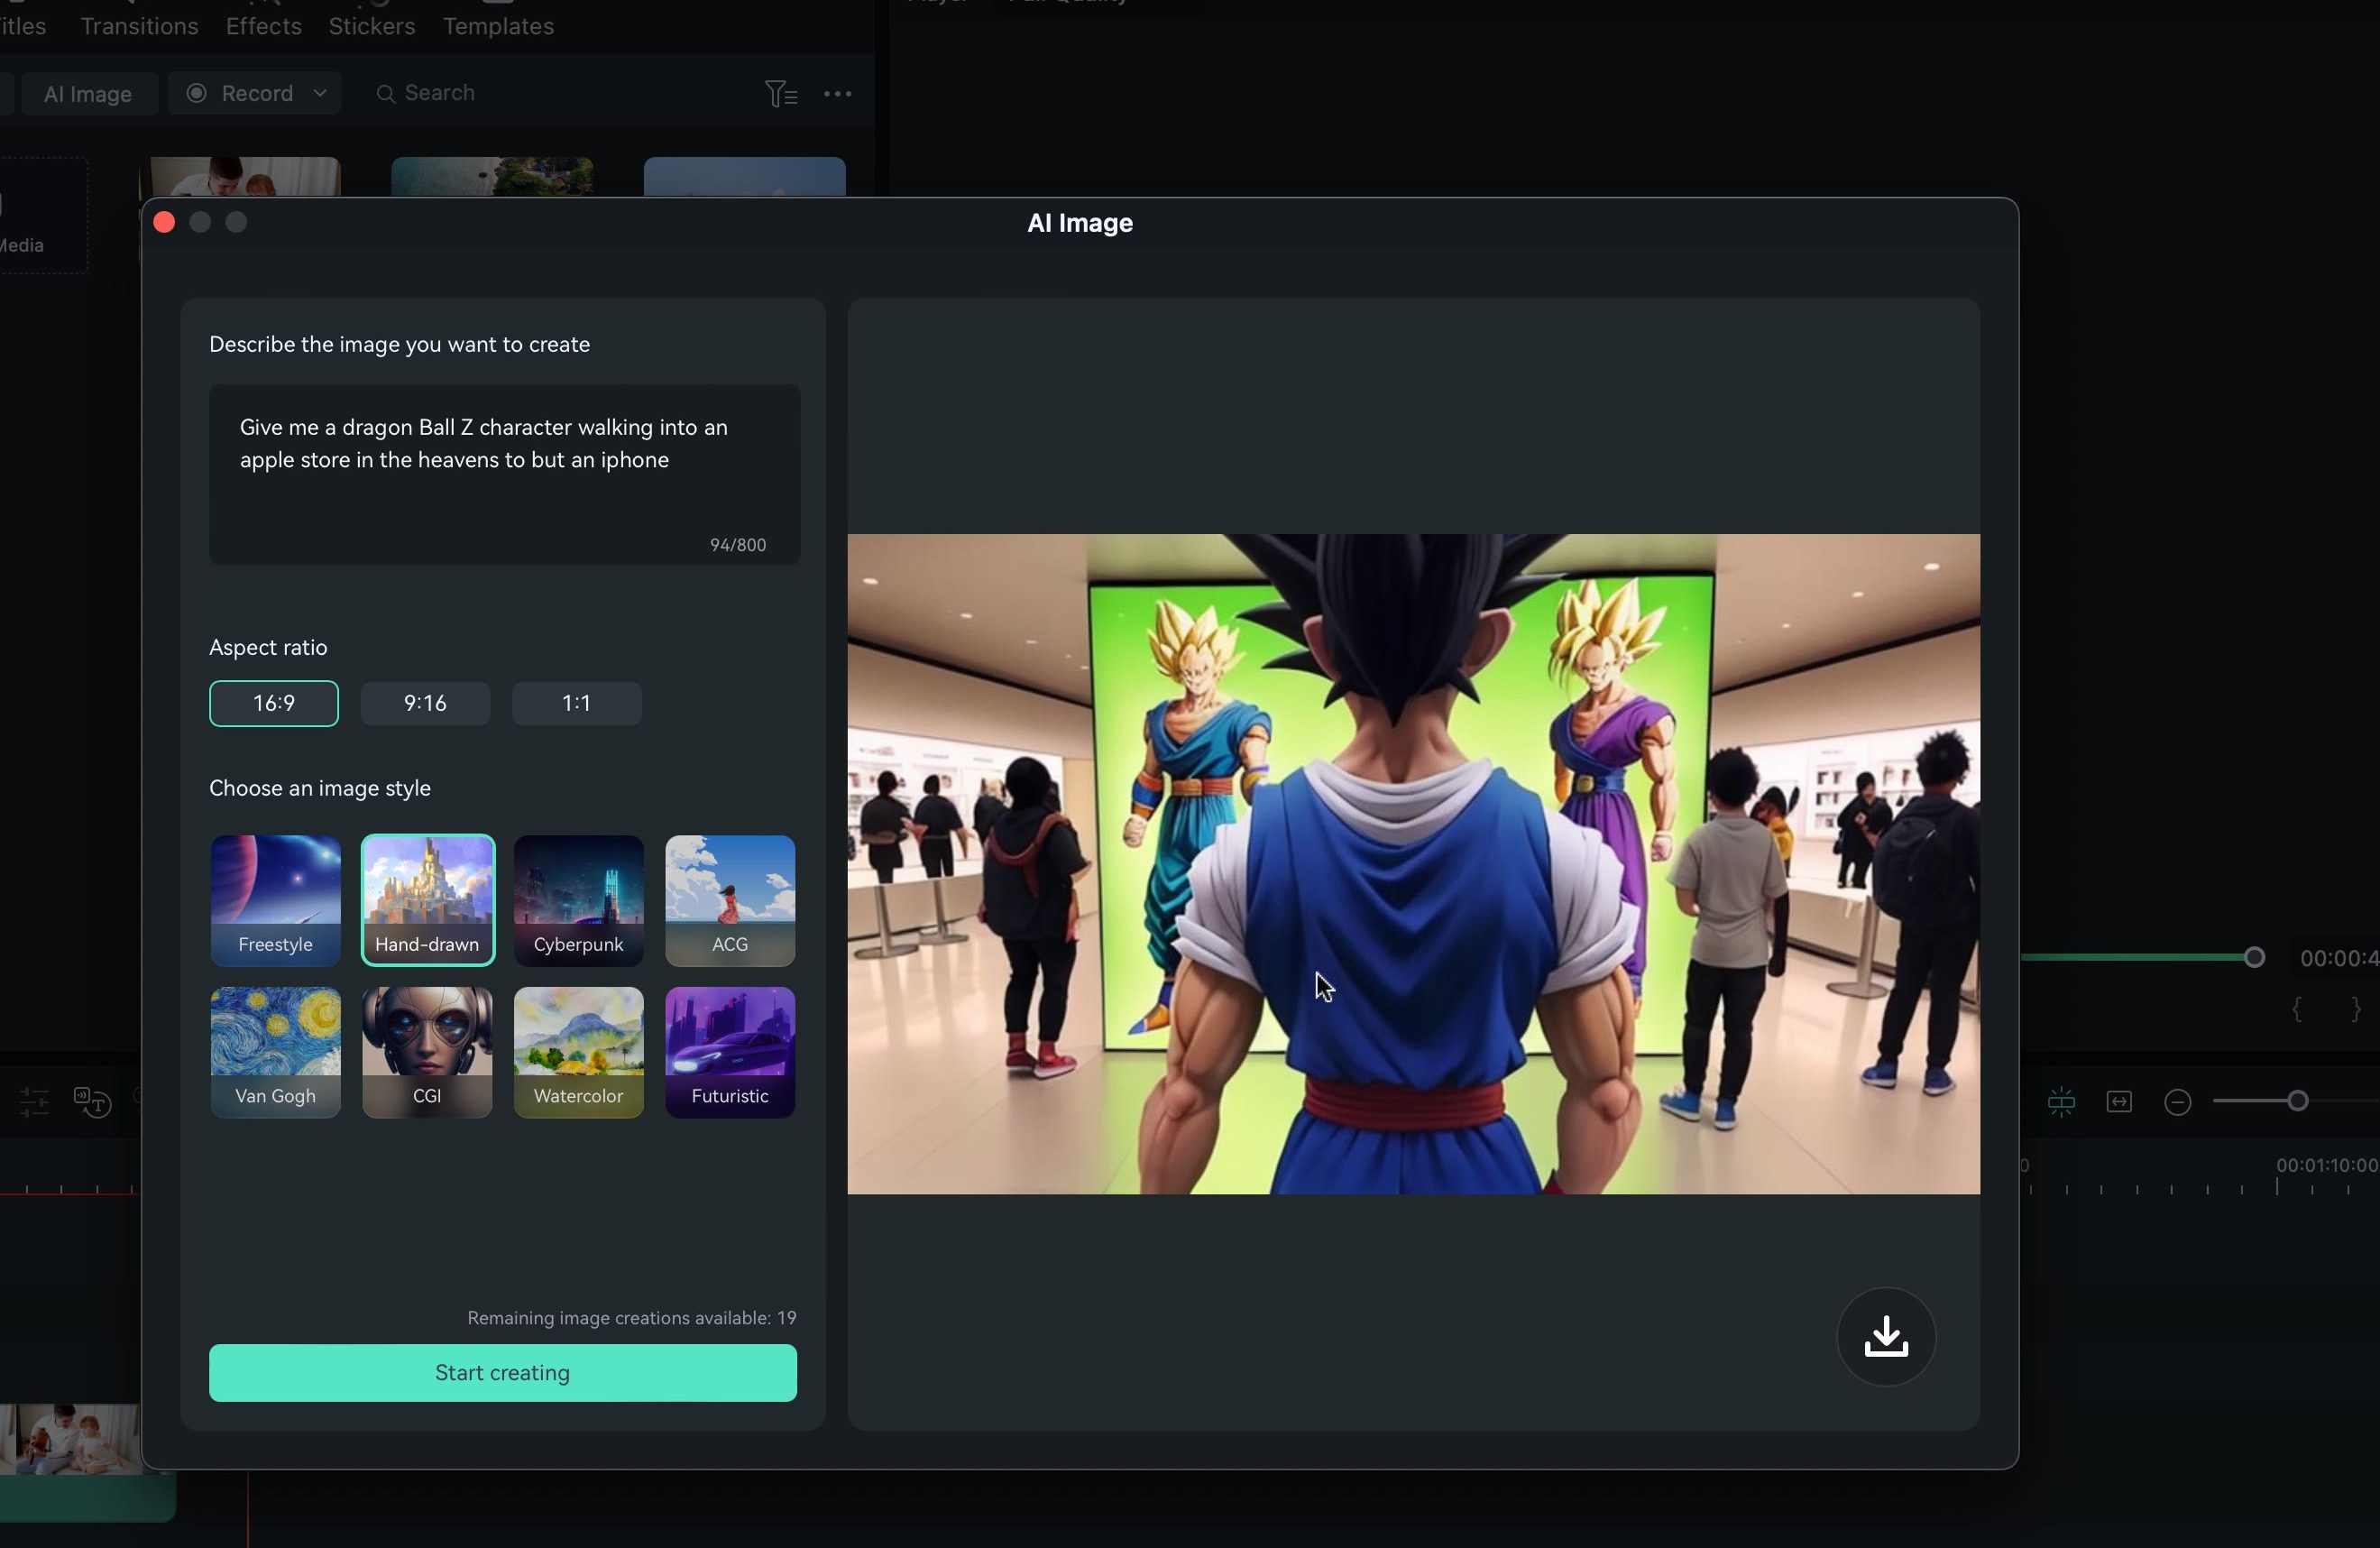Open the media filter sort icon
This screenshot has width=2380, height=1548.
[x=780, y=94]
